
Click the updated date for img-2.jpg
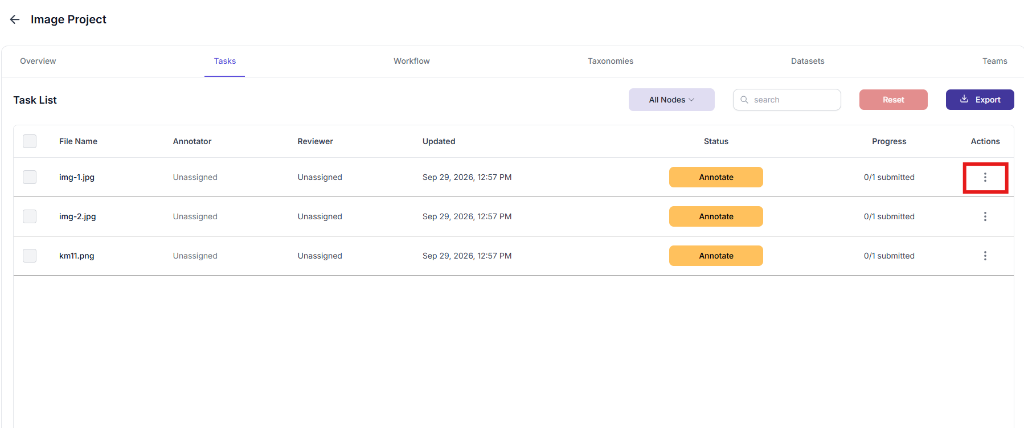coord(466,216)
